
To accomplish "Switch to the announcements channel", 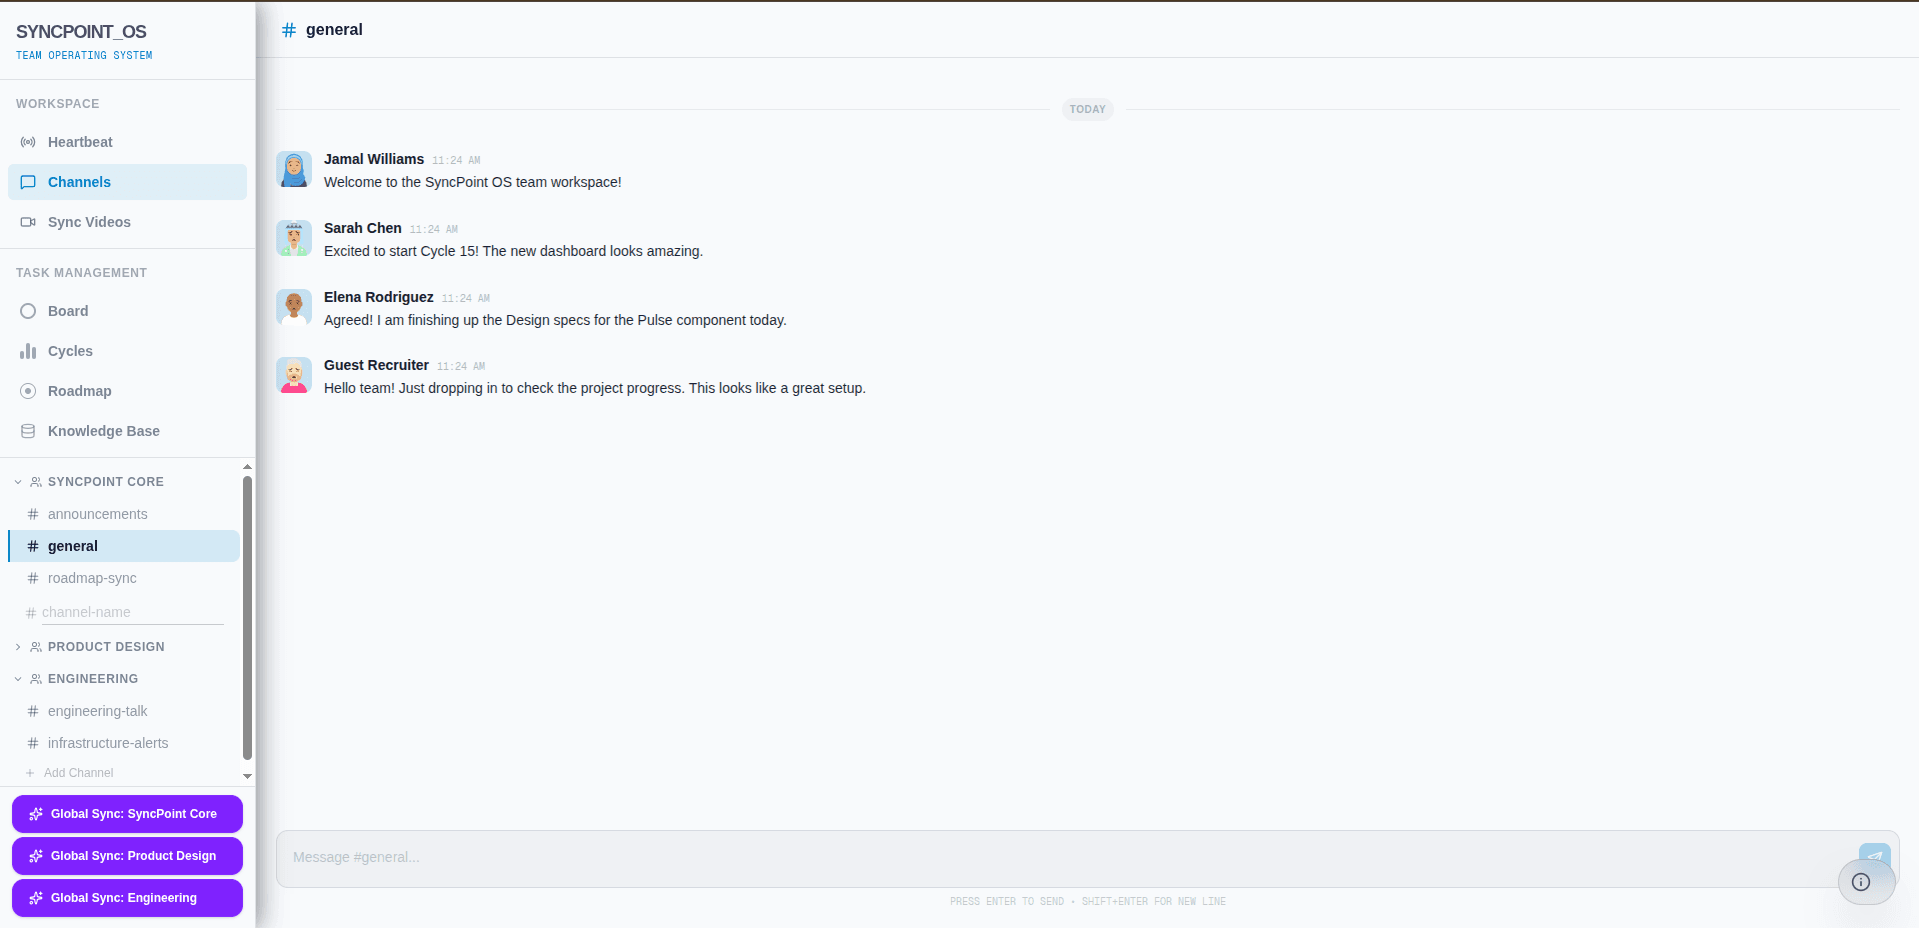I will click(x=97, y=514).
